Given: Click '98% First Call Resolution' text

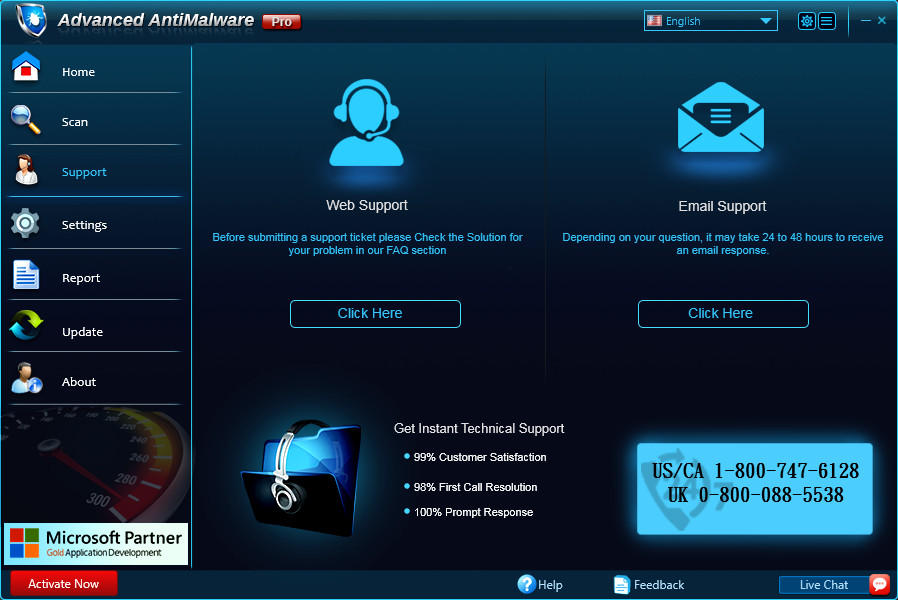Looking at the screenshot, I should (x=475, y=487).
